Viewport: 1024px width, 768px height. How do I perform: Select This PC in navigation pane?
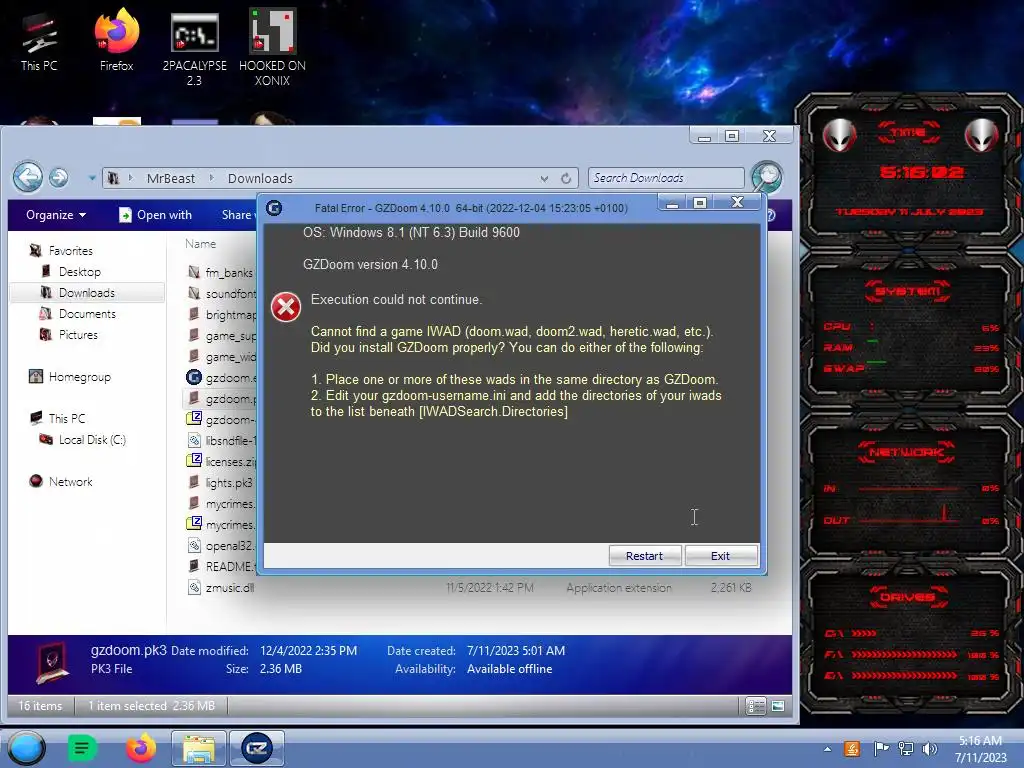(66, 419)
